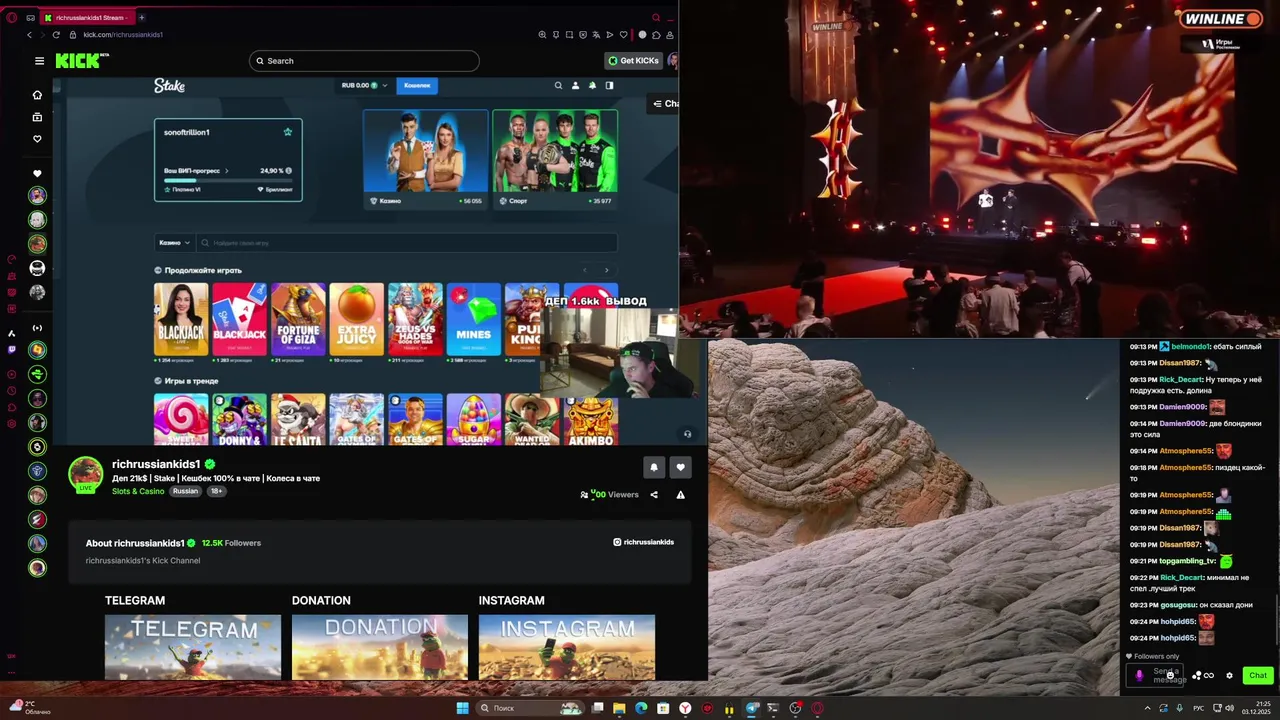This screenshot has height=720, width=1280.
Task: Open the TELEGRAM panel banner
Action: pyautogui.click(x=193, y=647)
